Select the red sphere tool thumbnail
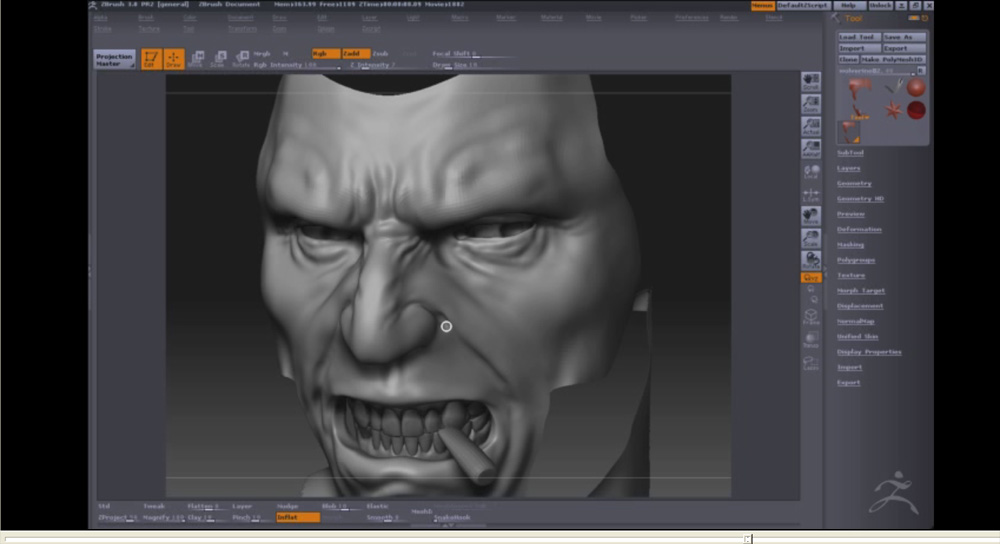The image size is (1000, 544). [916, 87]
